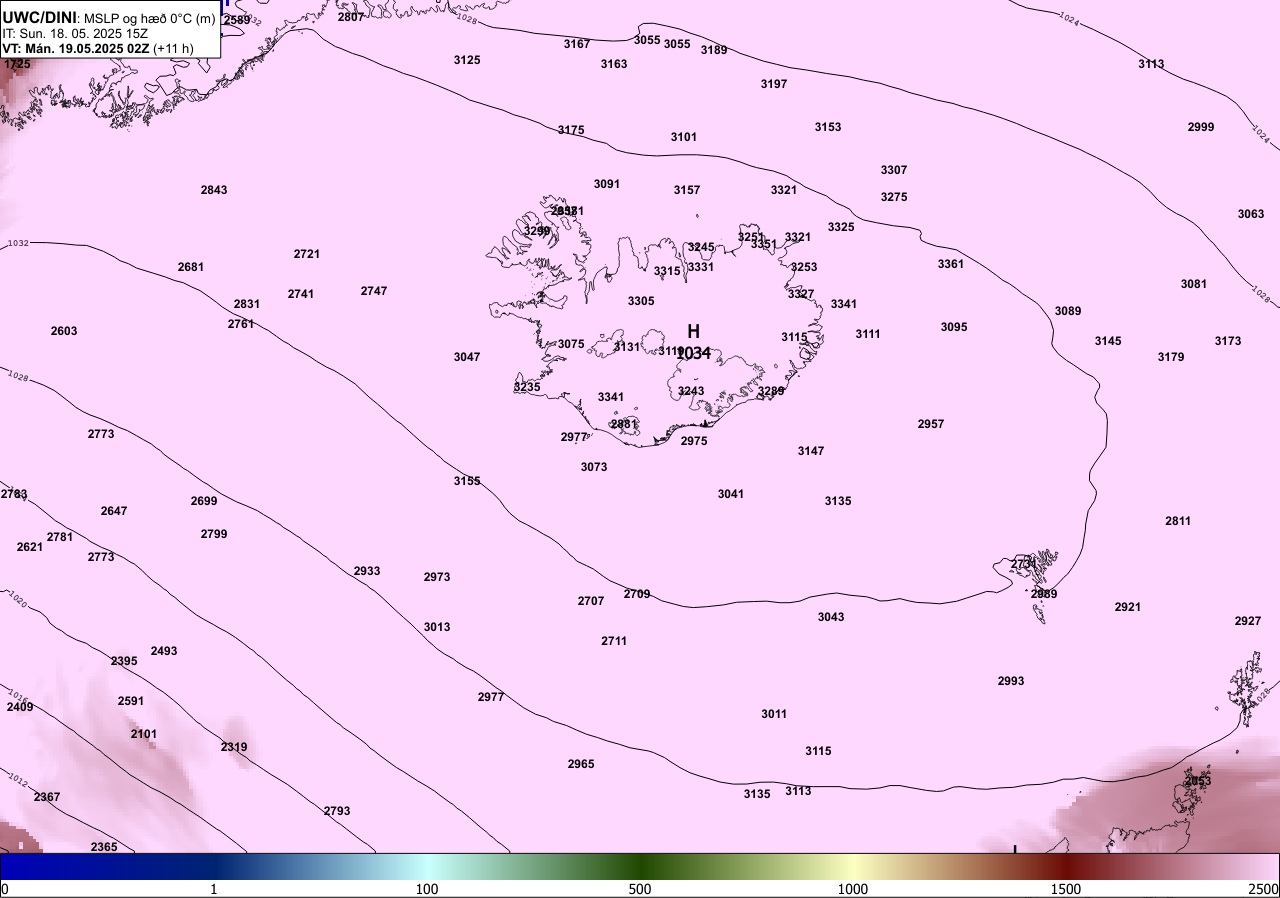Viewport: 1280px width, 898px height.
Task: Click the height value 3073 south of Iceland
Action: [x=594, y=467]
